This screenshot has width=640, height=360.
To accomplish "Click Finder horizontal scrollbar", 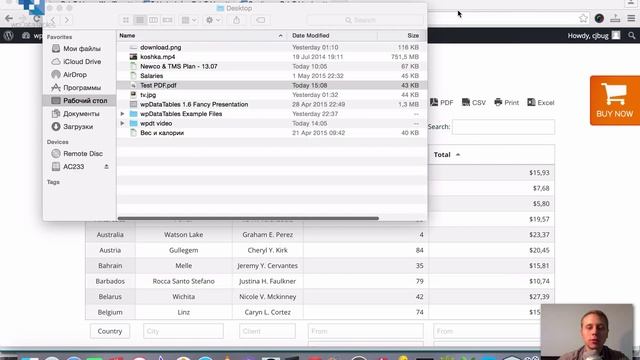I will click(248, 218).
